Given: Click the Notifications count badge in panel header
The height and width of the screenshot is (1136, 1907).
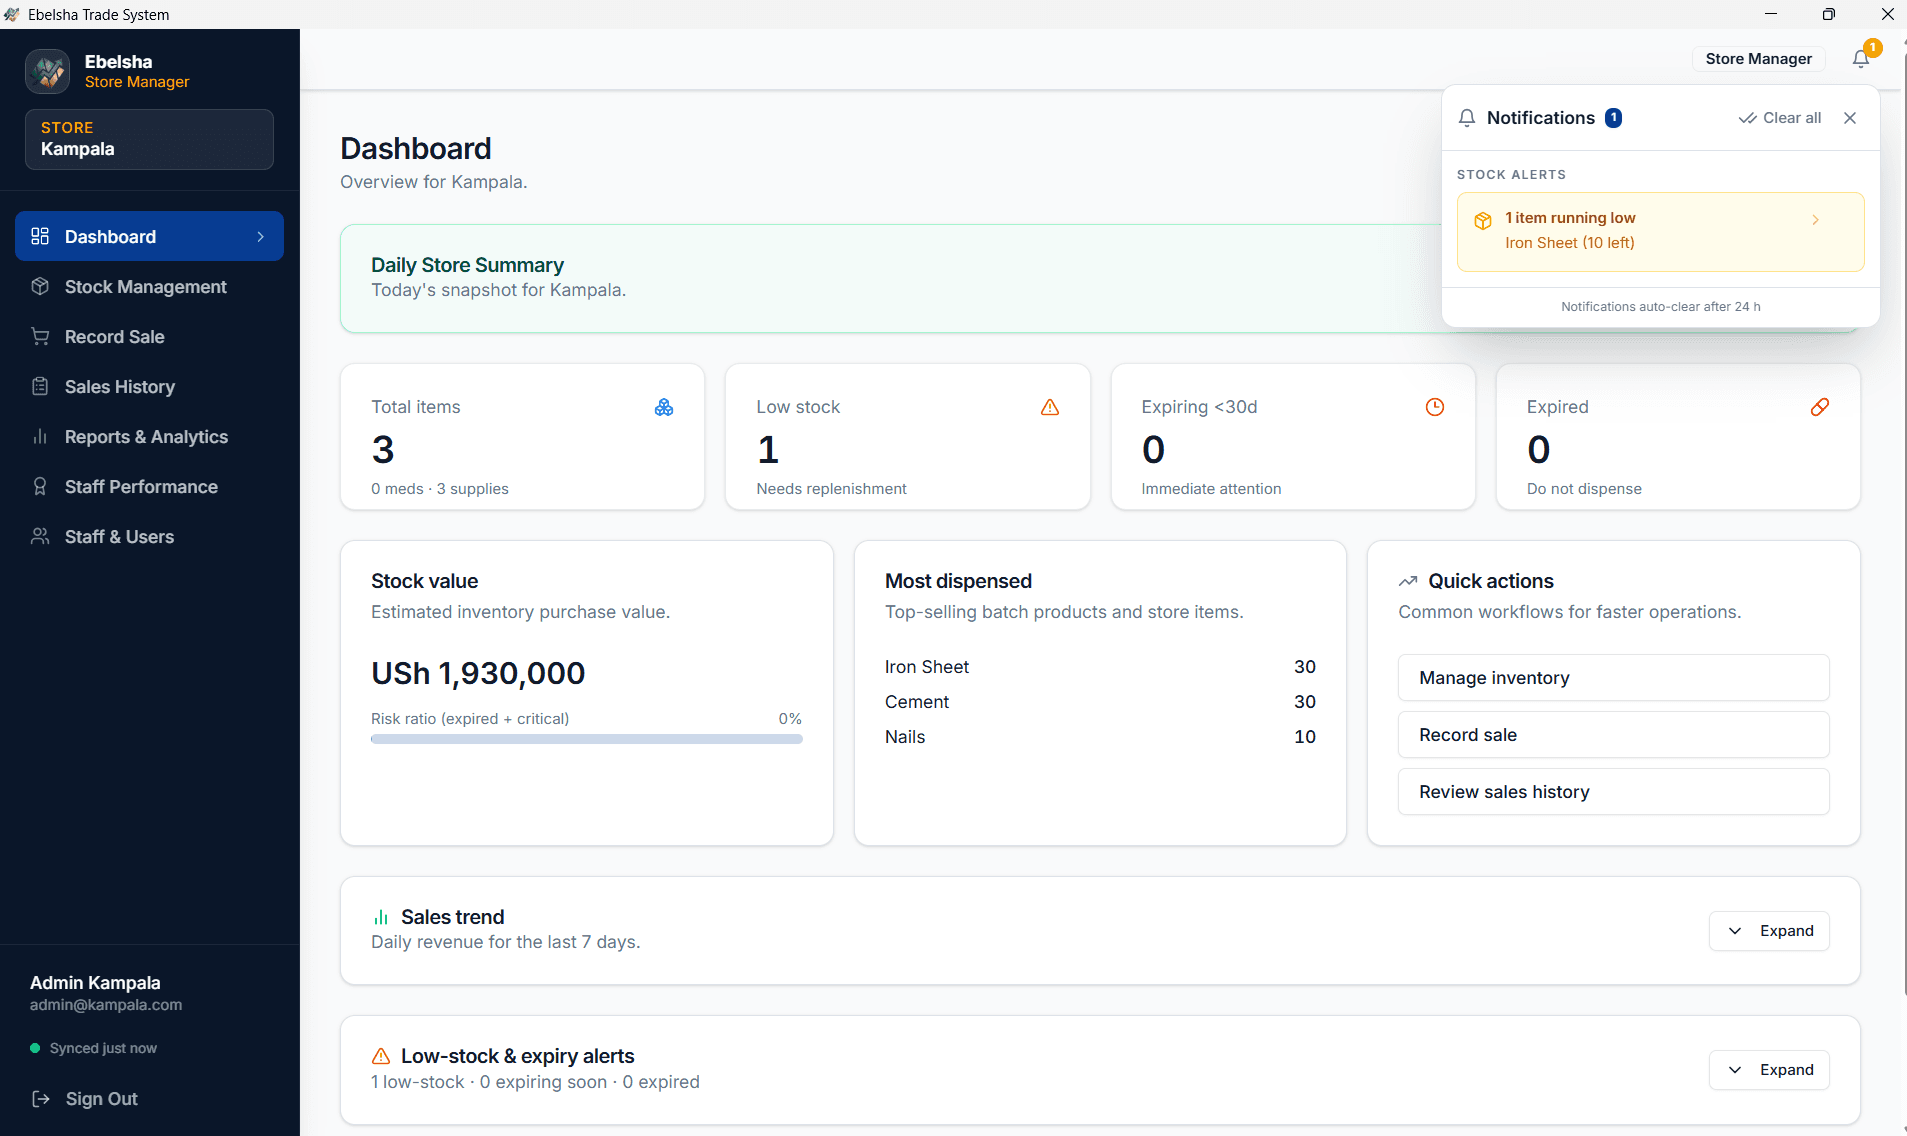Looking at the screenshot, I should pyautogui.click(x=1613, y=118).
